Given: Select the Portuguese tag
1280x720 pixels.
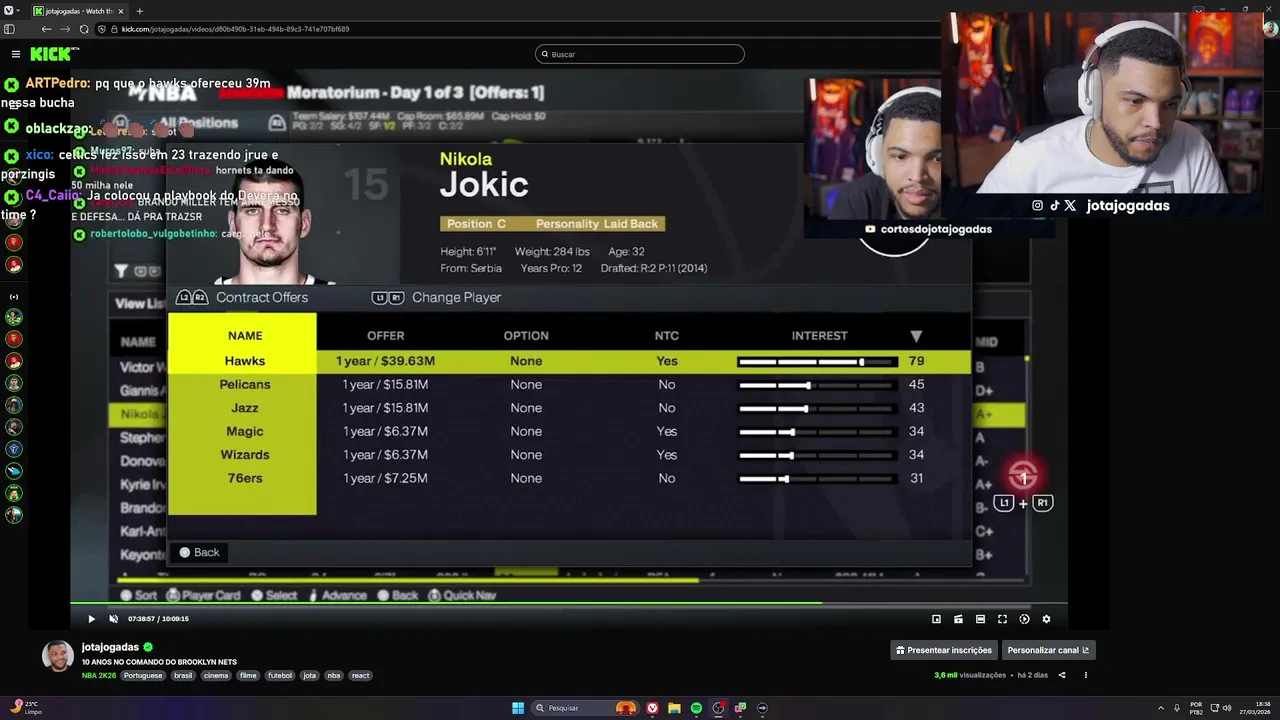Looking at the screenshot, I should pos(143,675).
